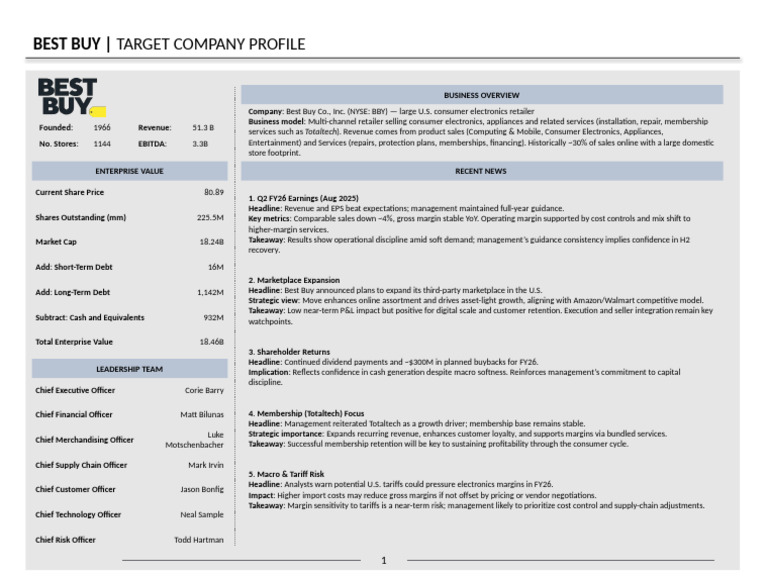Click the 'Key metrics' line under Q2 earnings
Screen dimensions: 768x576
point(469,224)
